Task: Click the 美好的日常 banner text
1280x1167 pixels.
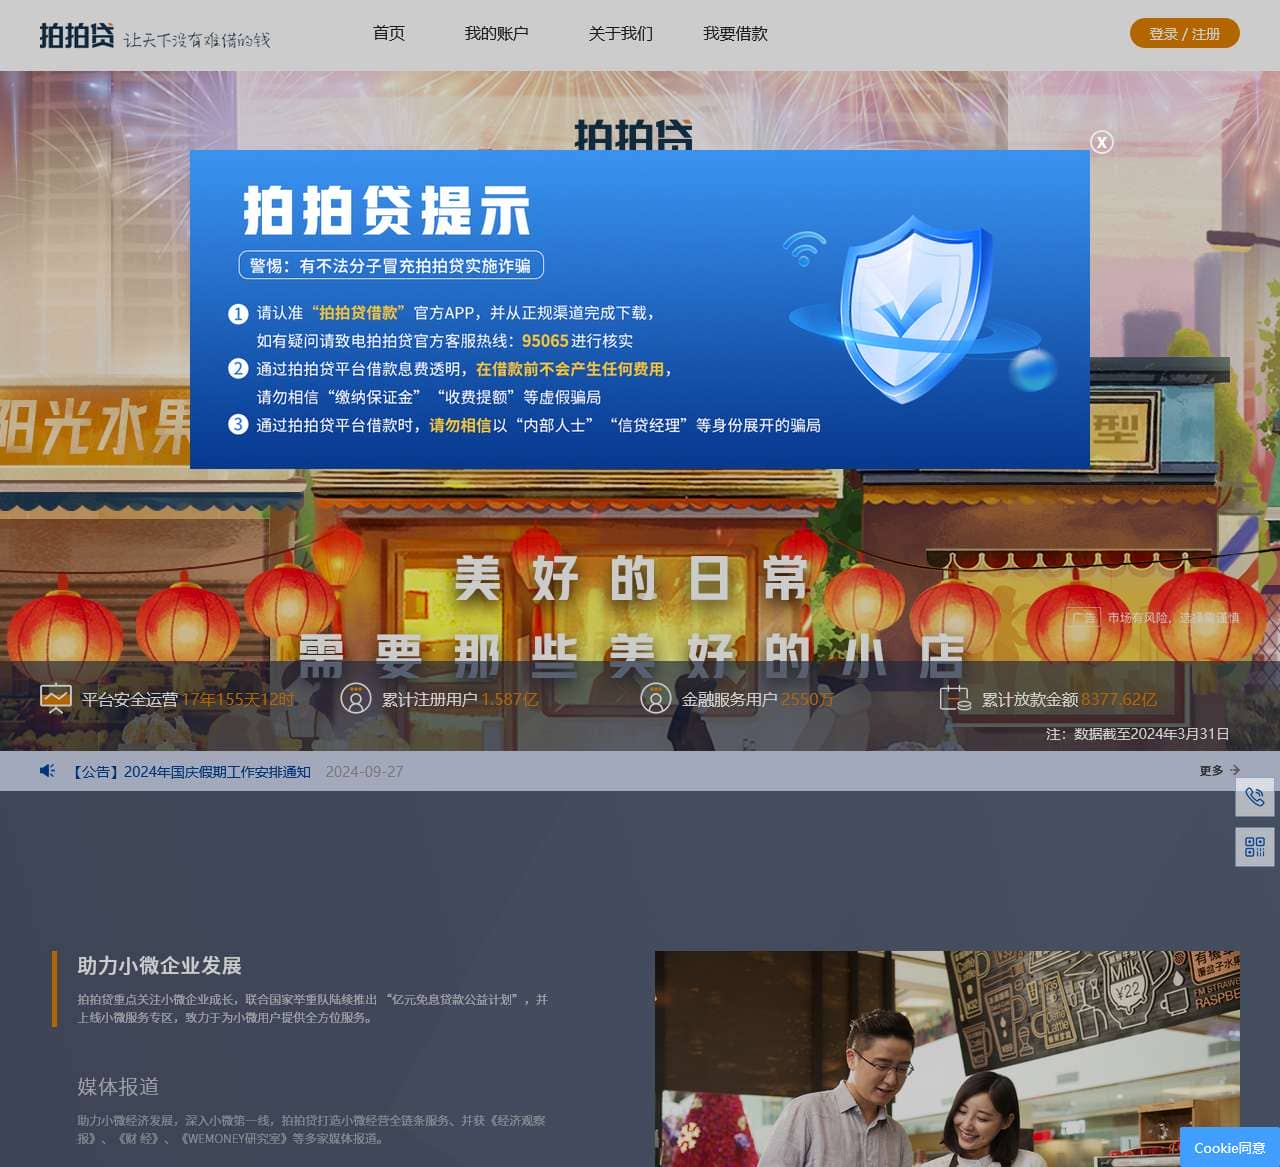Action: pyautogui.click(x=631, y=579)
